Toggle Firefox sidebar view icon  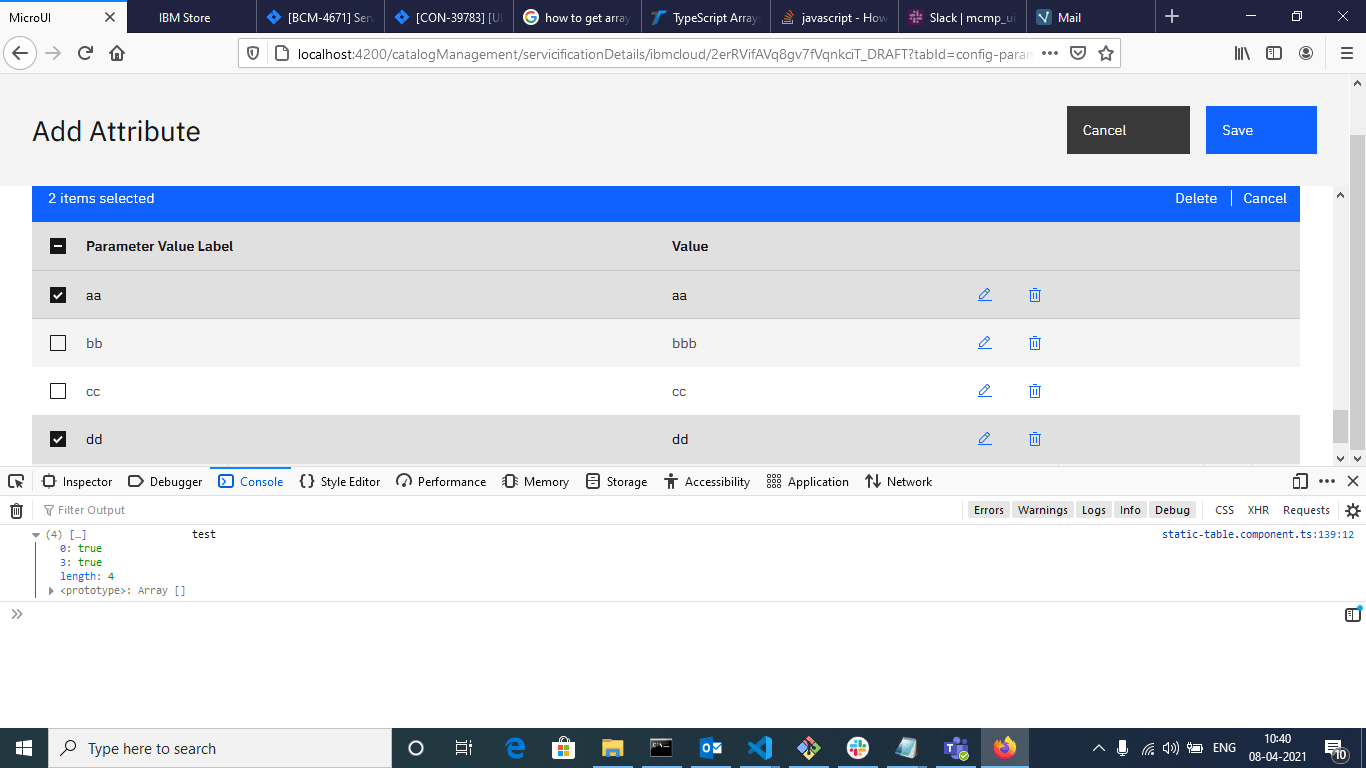pyautogui.click(x=1274, y=53)
